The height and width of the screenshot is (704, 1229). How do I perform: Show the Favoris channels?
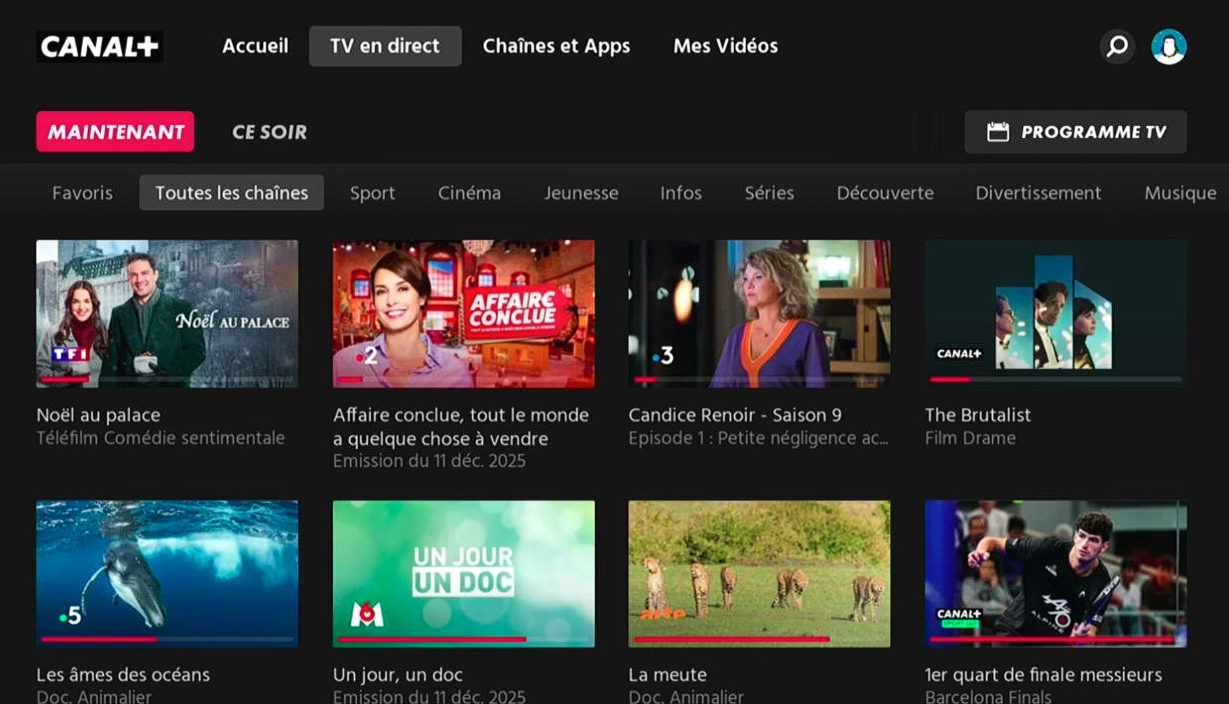click(82, 193)
